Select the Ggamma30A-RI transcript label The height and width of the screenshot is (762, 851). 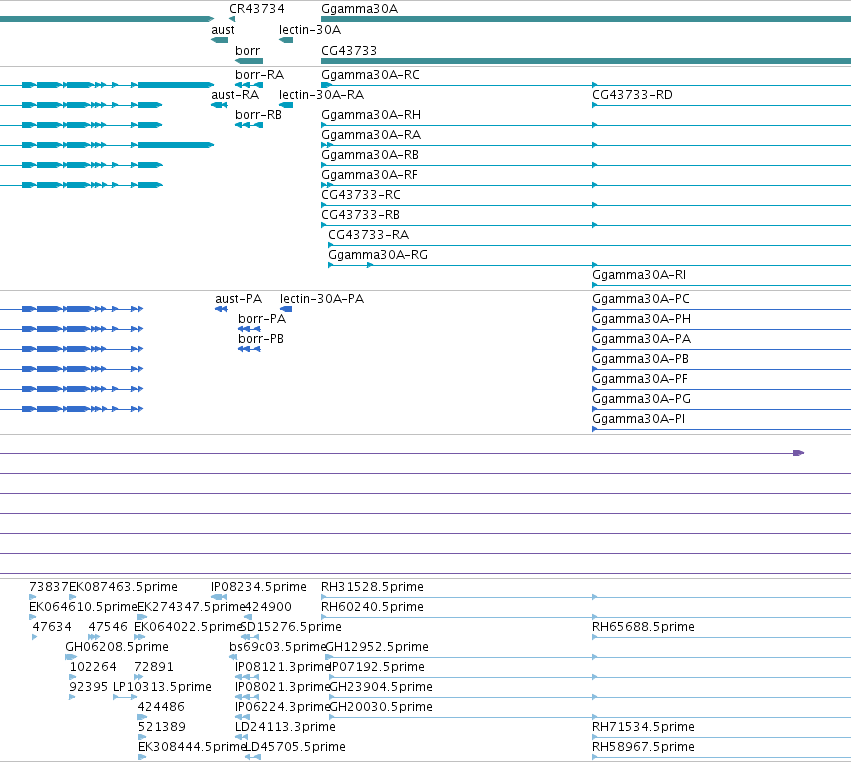(x=639, y=275)
